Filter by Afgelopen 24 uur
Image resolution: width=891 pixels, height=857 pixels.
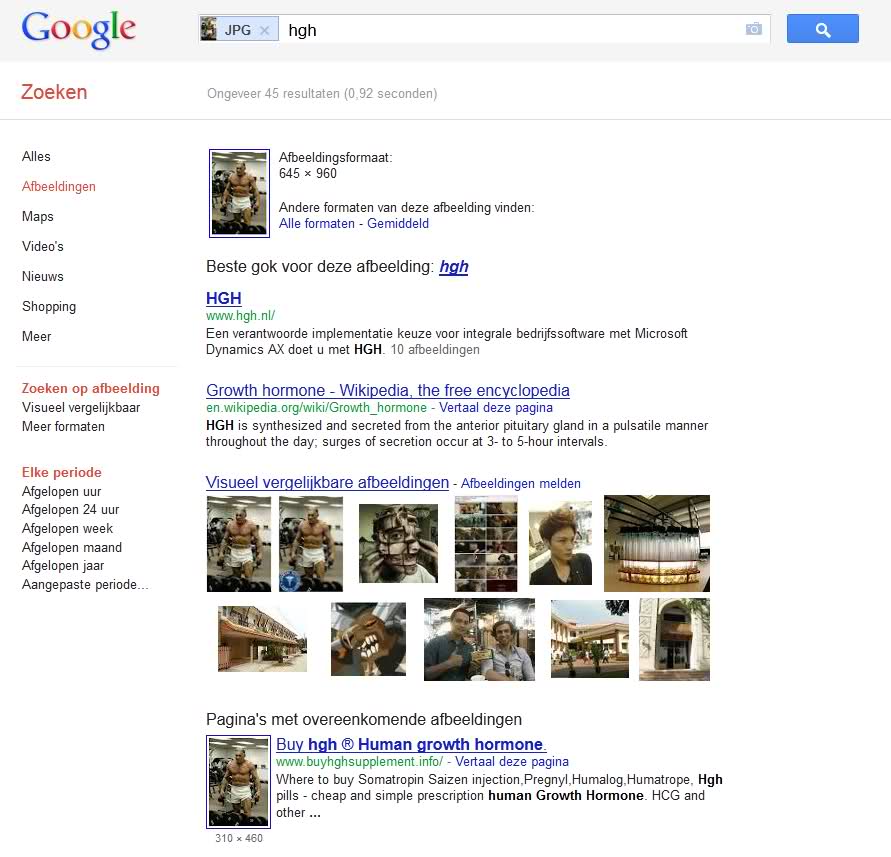click(x=70, y=510)
